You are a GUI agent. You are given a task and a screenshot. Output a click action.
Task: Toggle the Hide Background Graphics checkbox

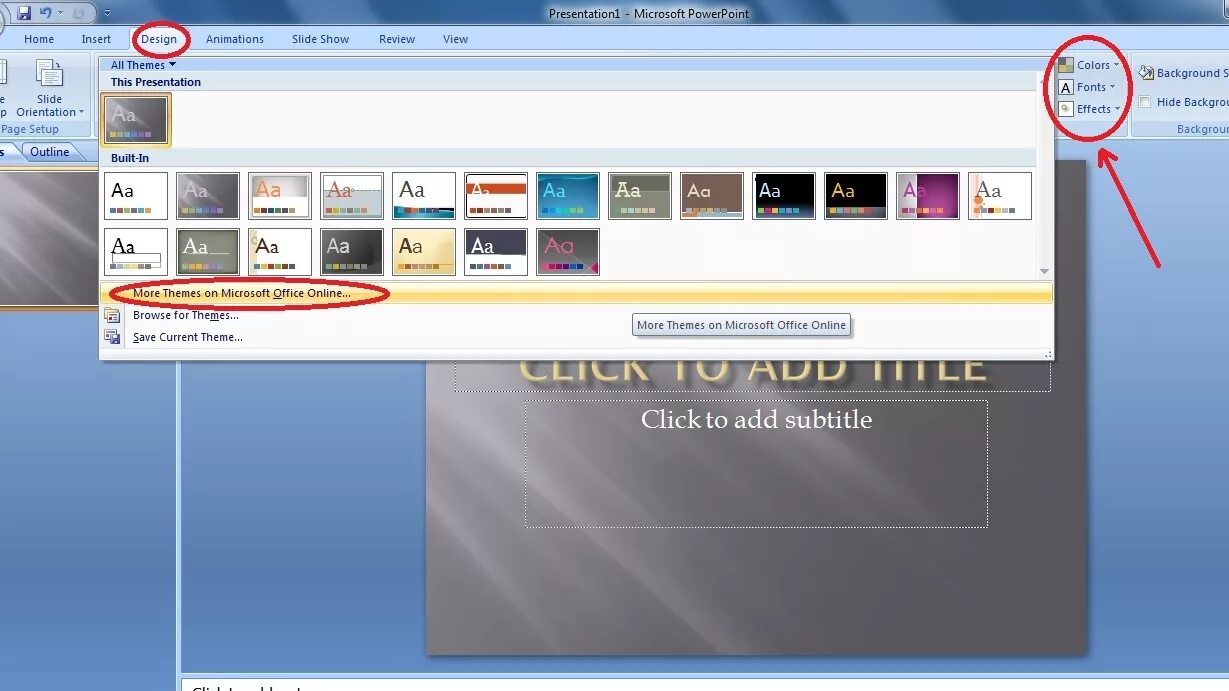(x=1145, y=102)
